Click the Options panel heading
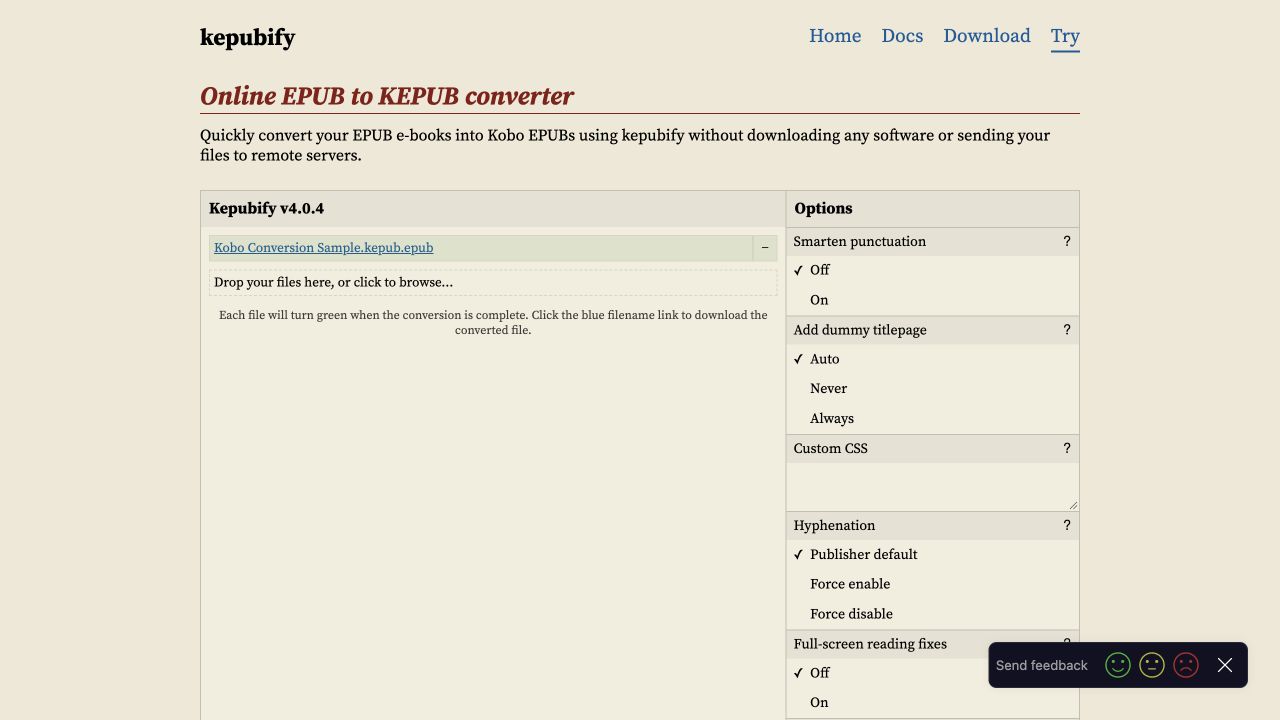Viewport: 1280px width, 720px height. coord(823,208)
